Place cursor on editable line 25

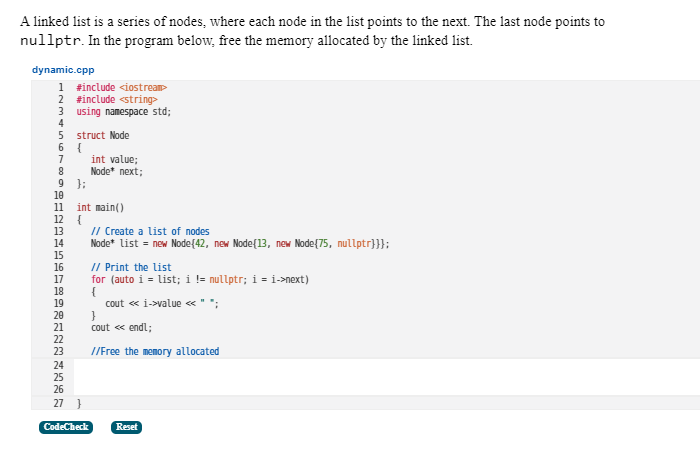coord(387,377)
